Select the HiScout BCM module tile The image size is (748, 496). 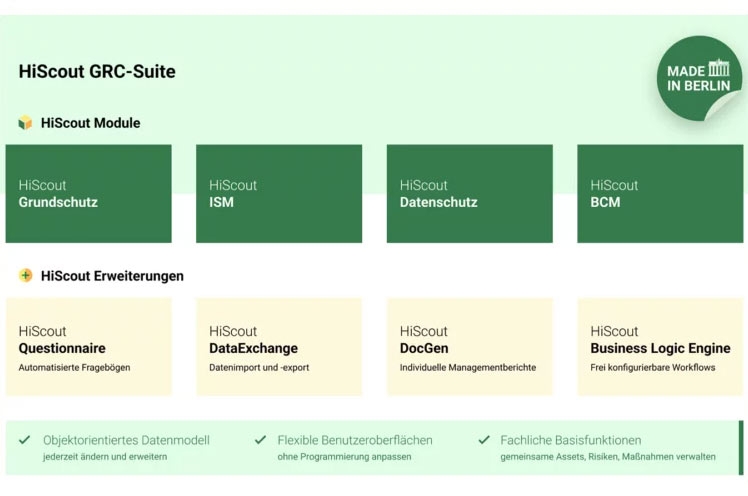coord(660,193)
